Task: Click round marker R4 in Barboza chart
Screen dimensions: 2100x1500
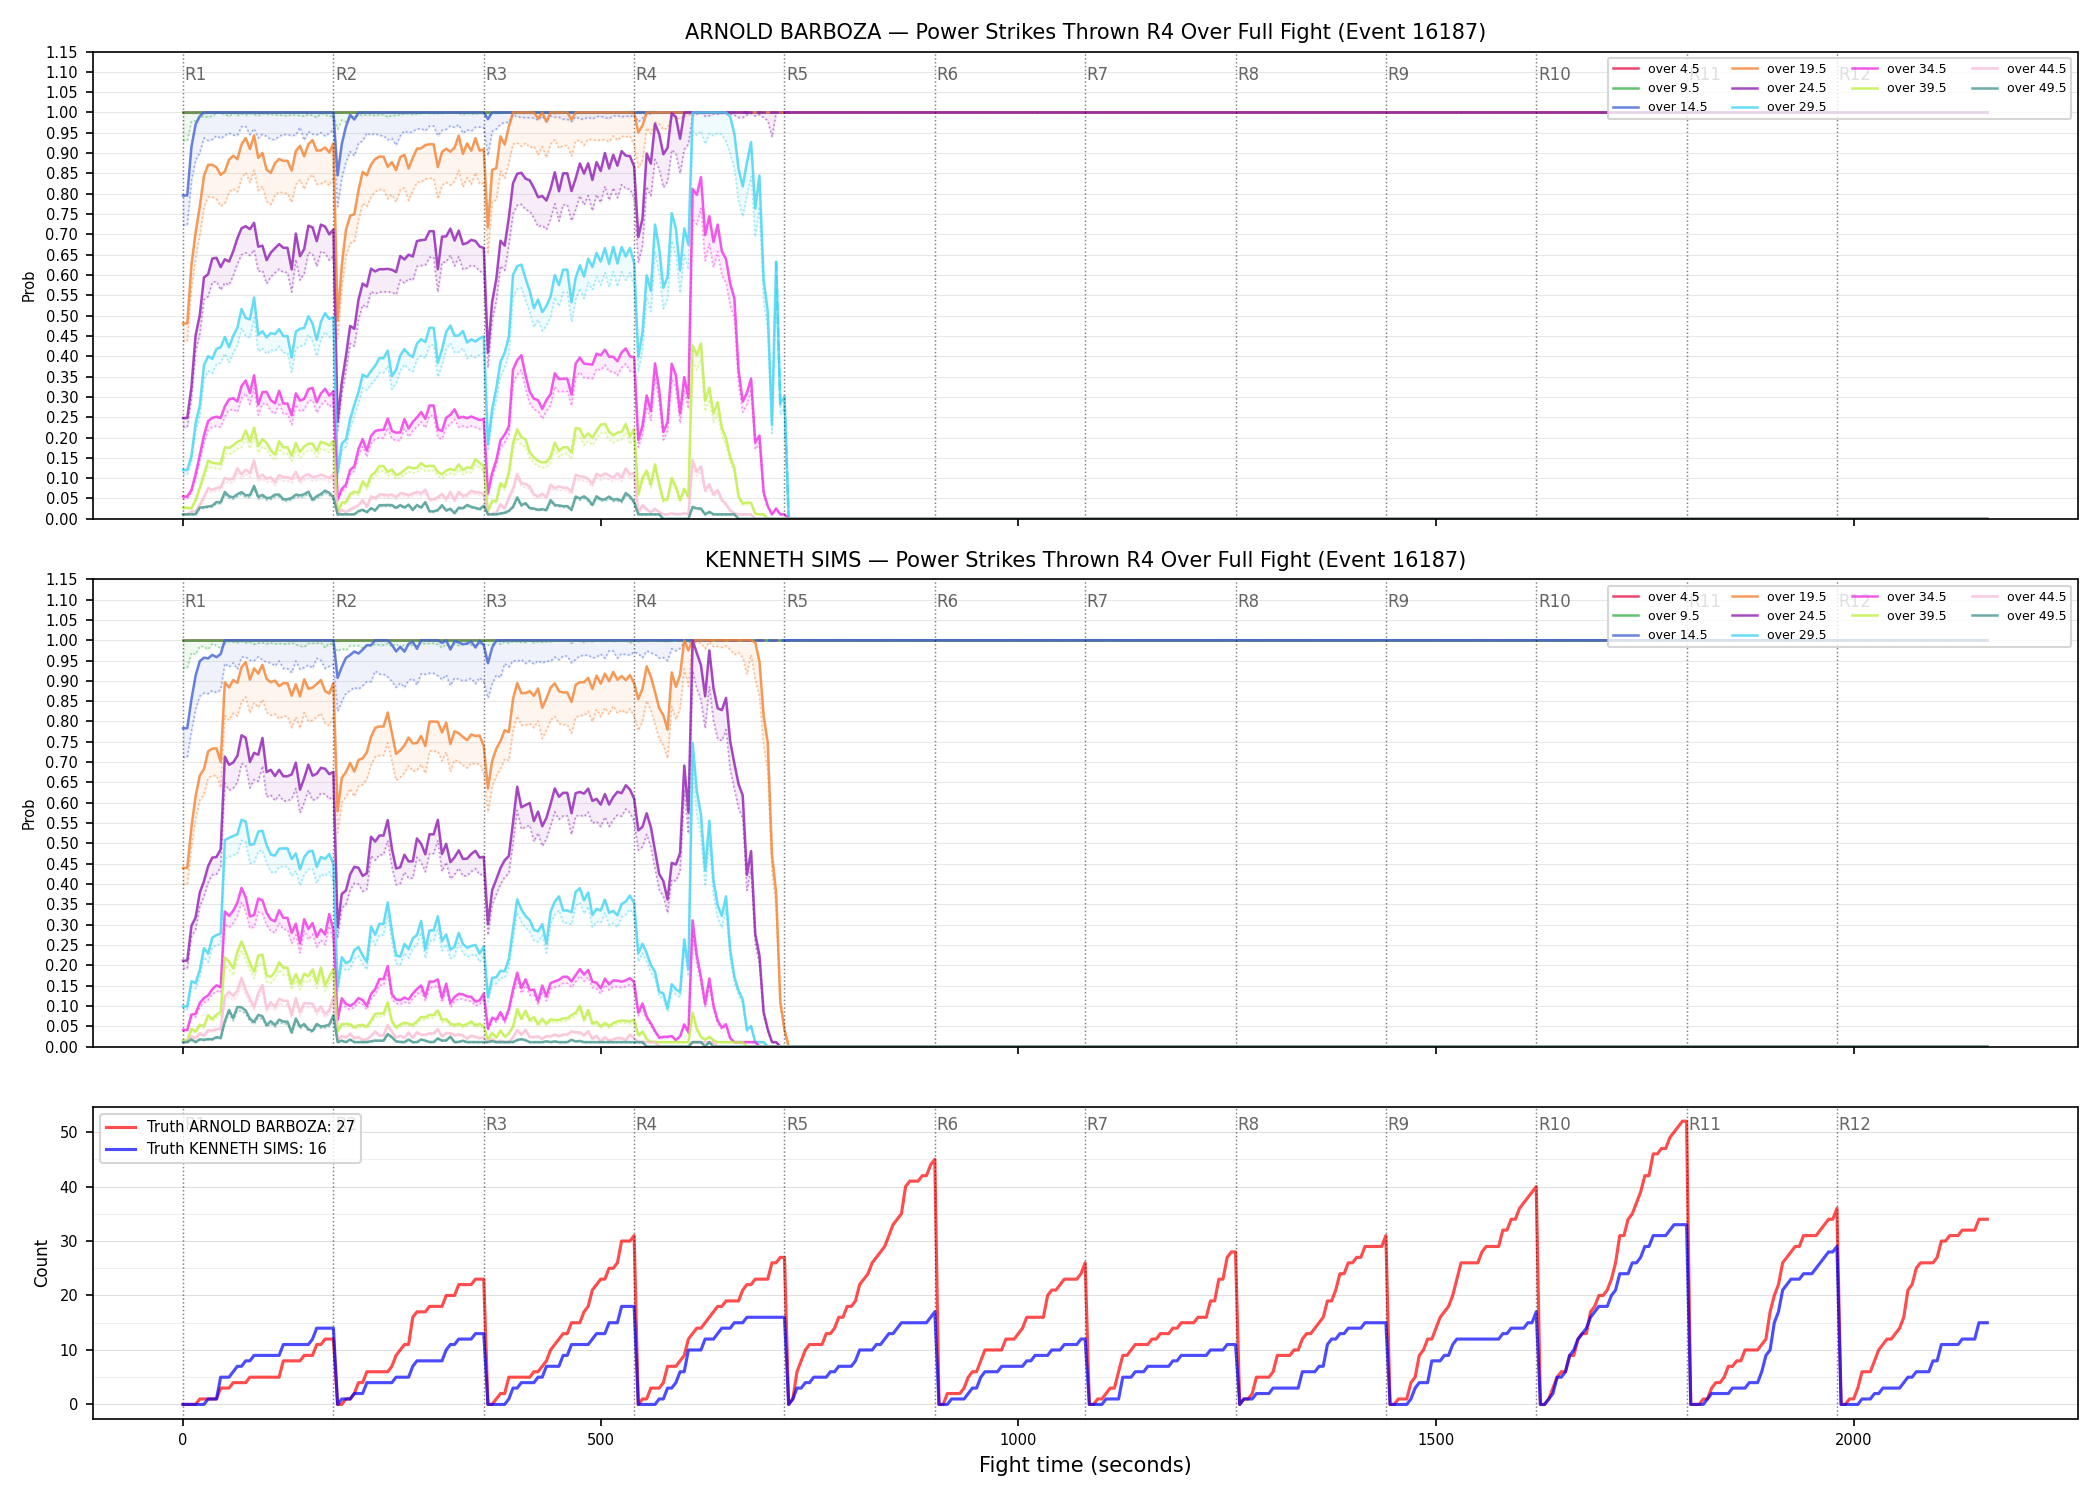Action: pos(646,74)
